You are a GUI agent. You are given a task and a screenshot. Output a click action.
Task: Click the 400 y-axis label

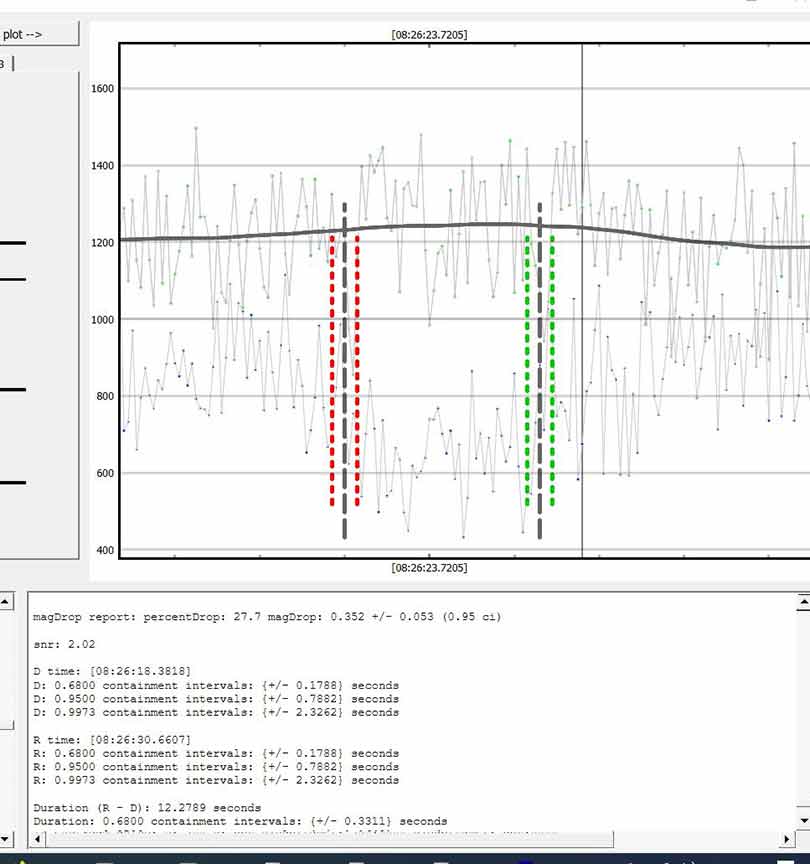point(105,550)
